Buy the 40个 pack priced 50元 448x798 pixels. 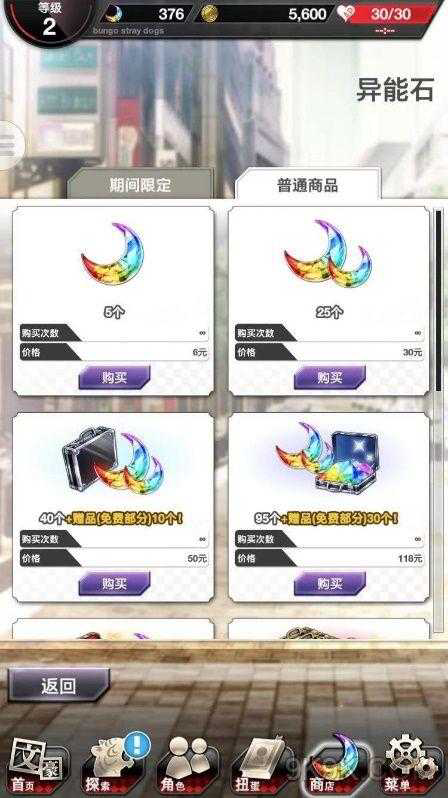114,583
